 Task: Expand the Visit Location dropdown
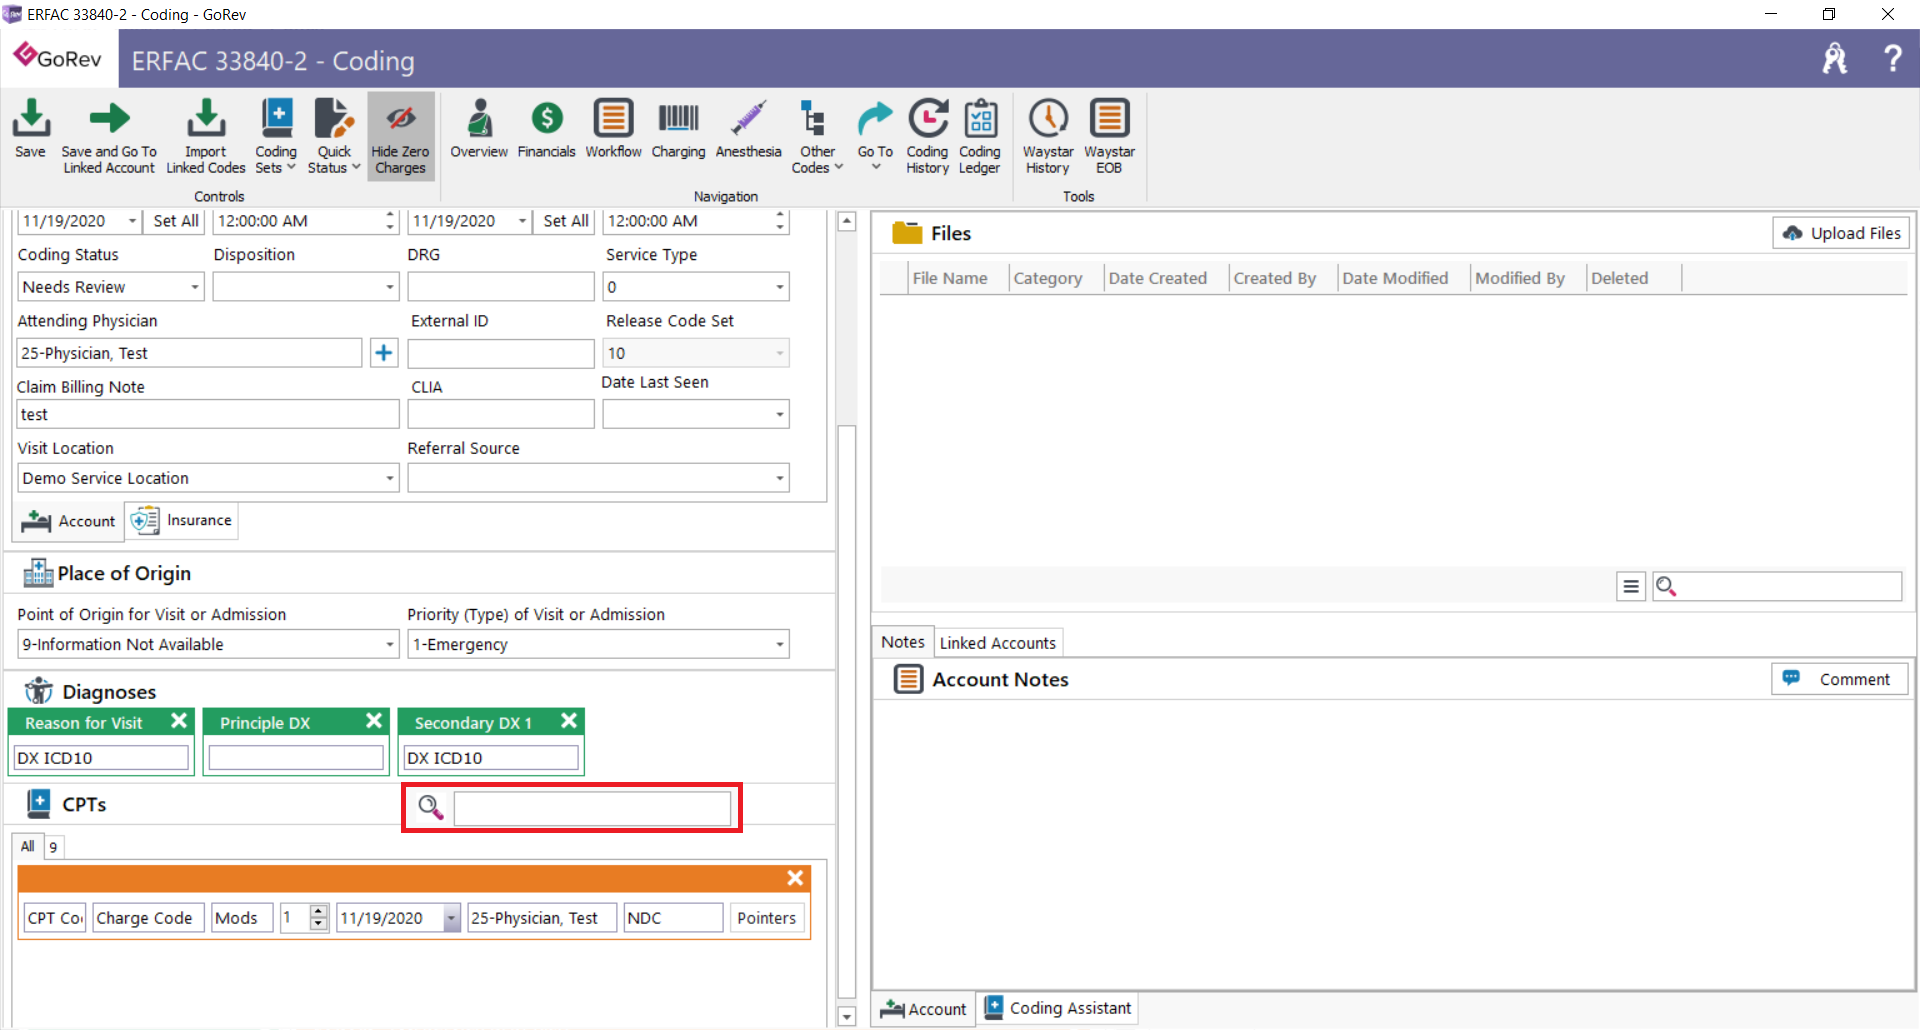pyautogui.click(x=390, y=478)
